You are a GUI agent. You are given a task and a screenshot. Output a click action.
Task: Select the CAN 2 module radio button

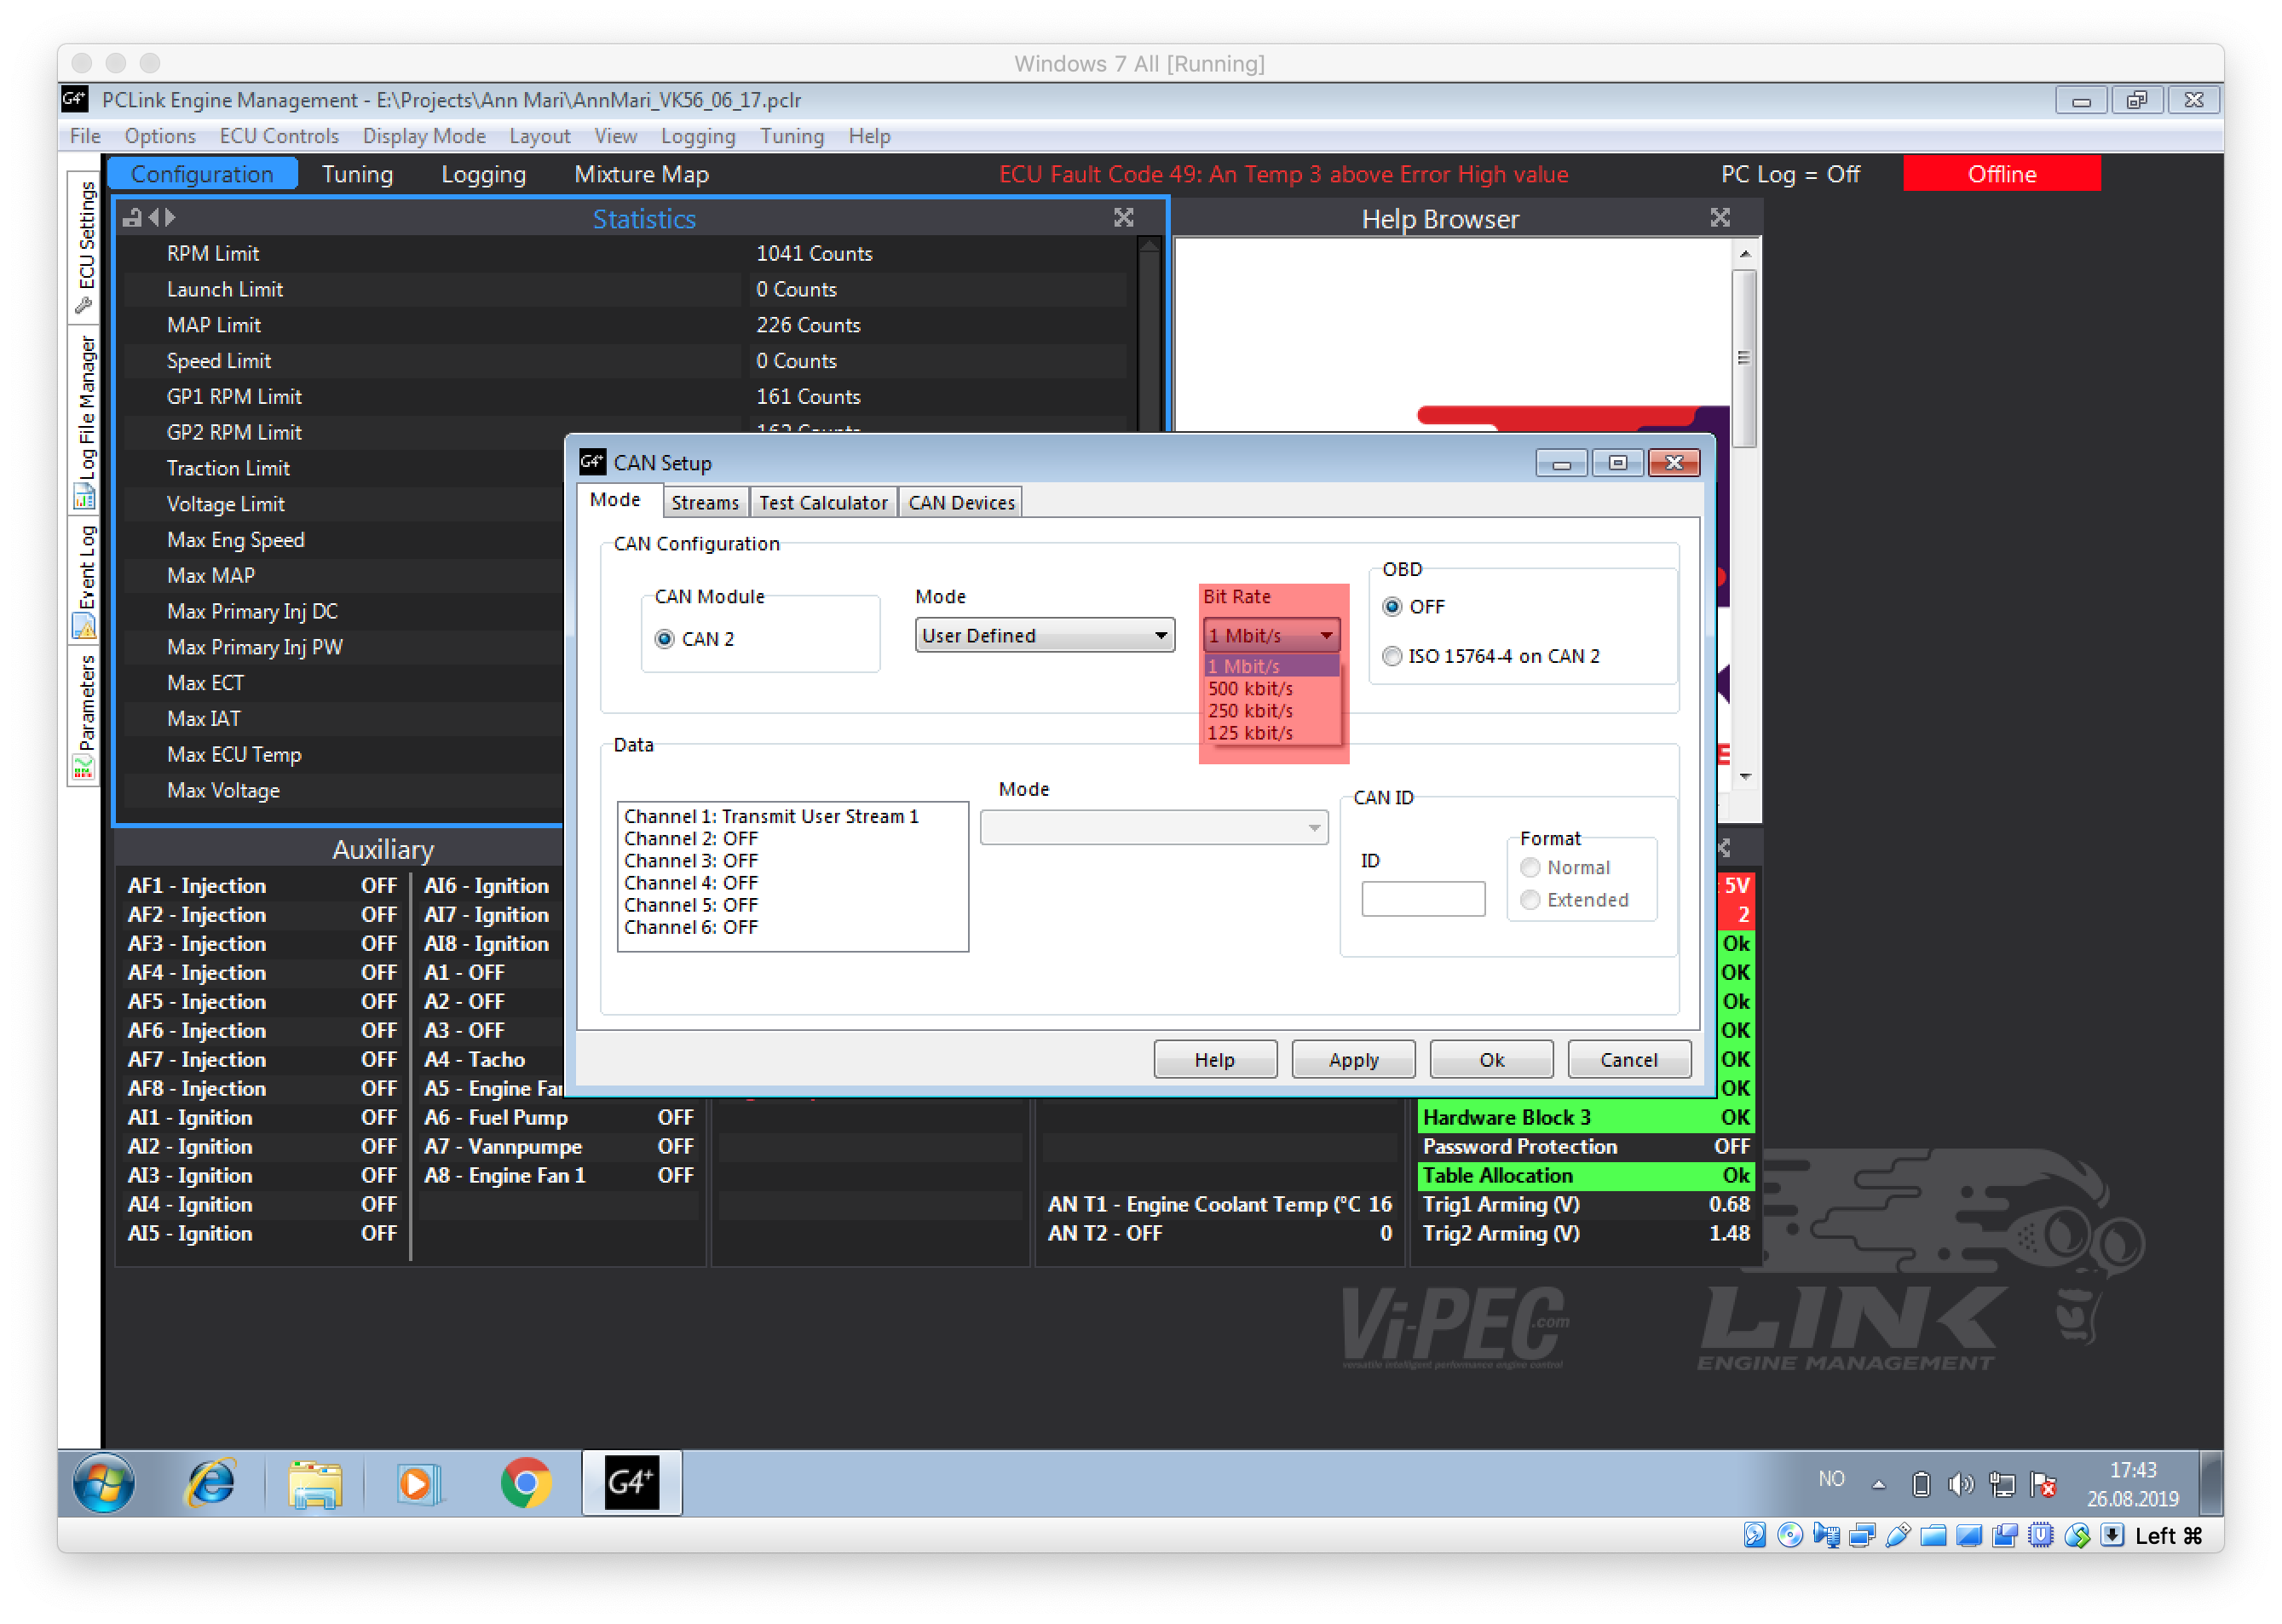(665, 638)
